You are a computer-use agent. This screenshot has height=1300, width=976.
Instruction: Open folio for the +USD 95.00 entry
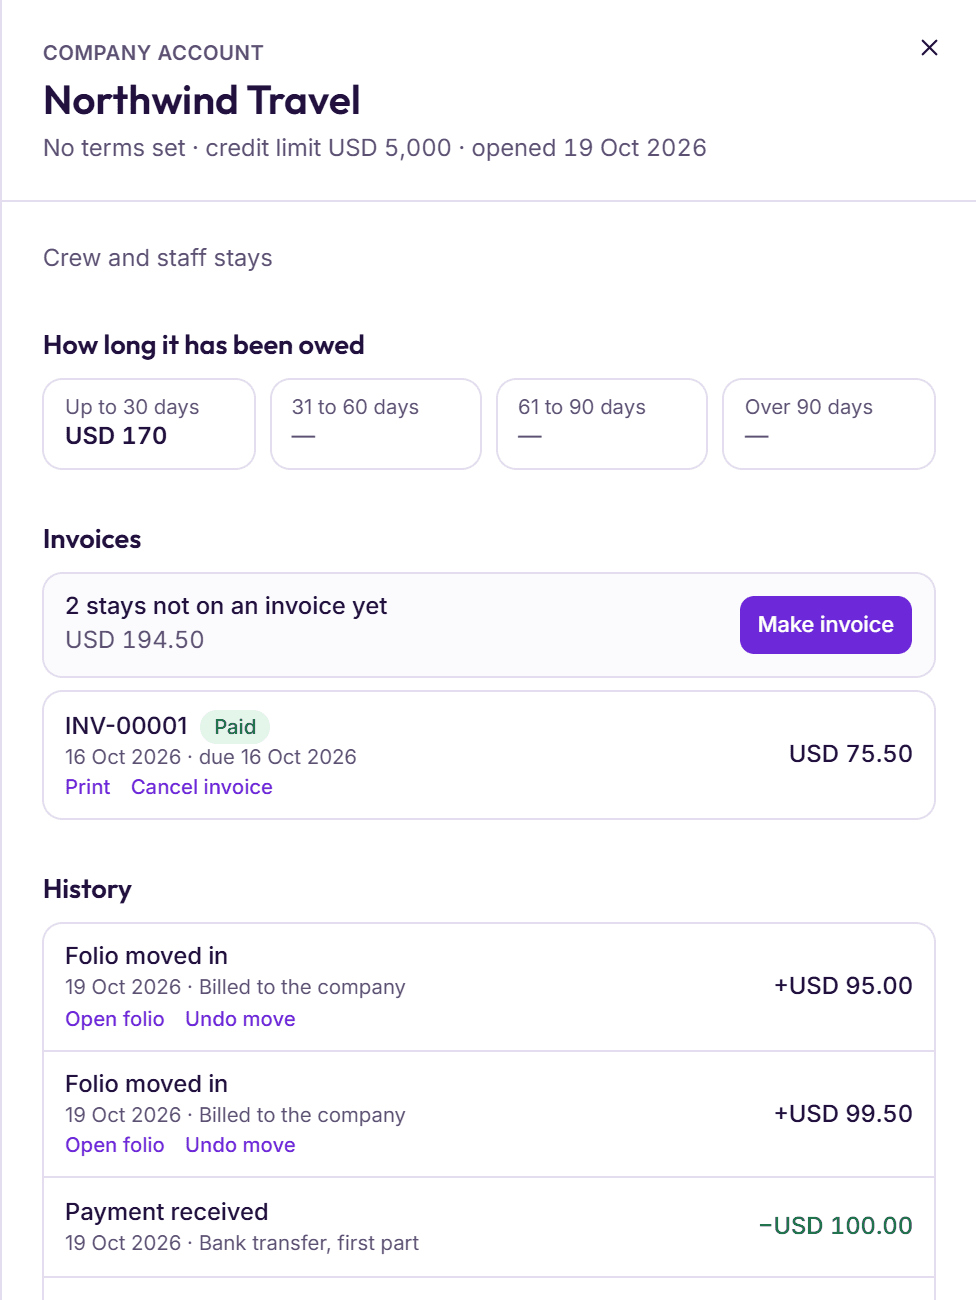[115, 1019]
